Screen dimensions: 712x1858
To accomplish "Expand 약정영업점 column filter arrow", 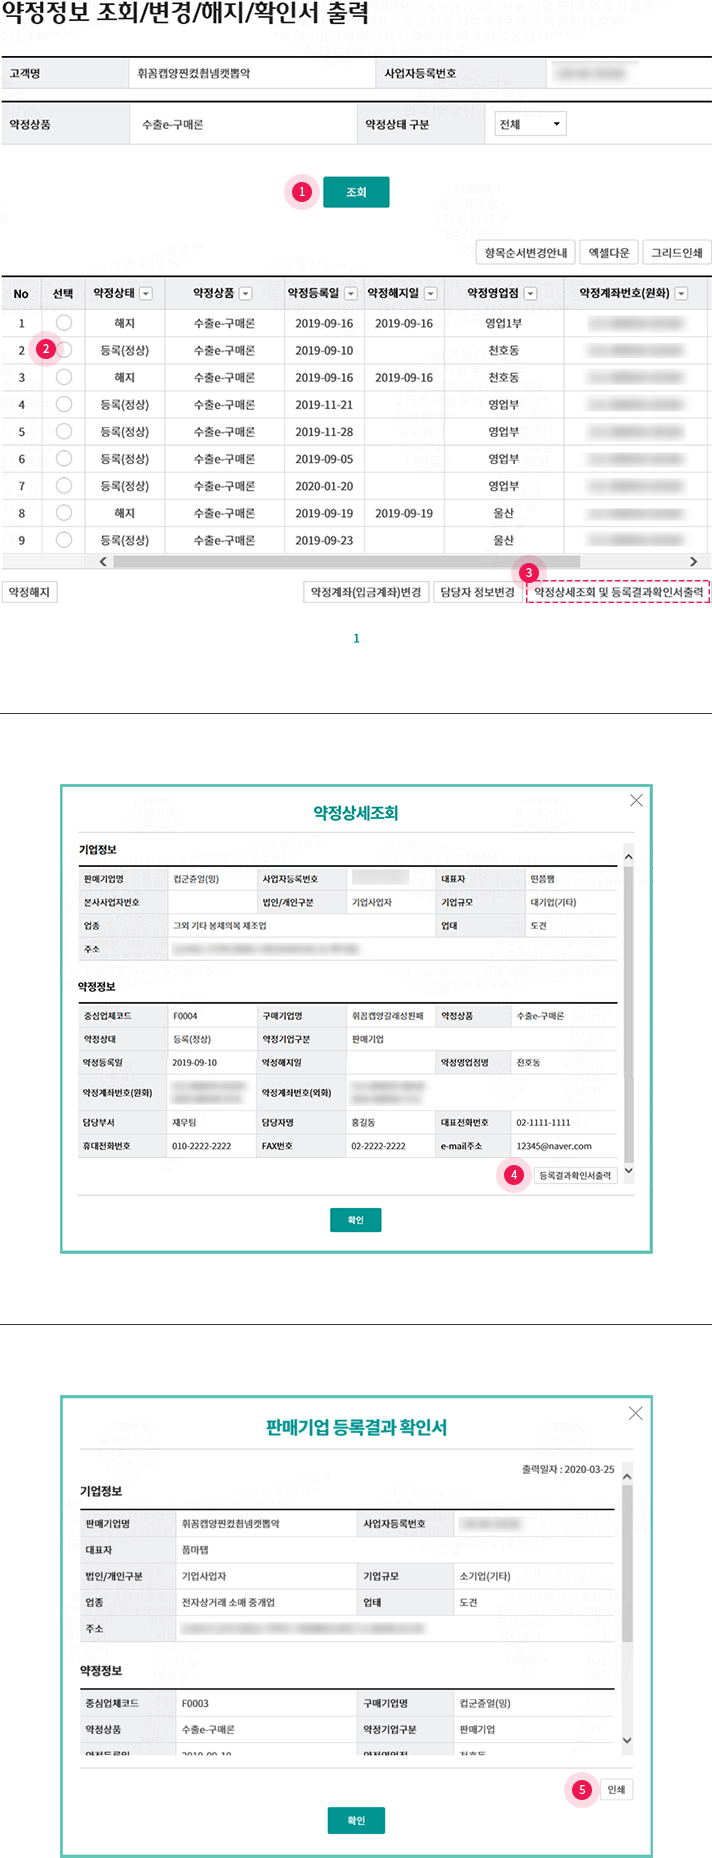I will [531, 294].
